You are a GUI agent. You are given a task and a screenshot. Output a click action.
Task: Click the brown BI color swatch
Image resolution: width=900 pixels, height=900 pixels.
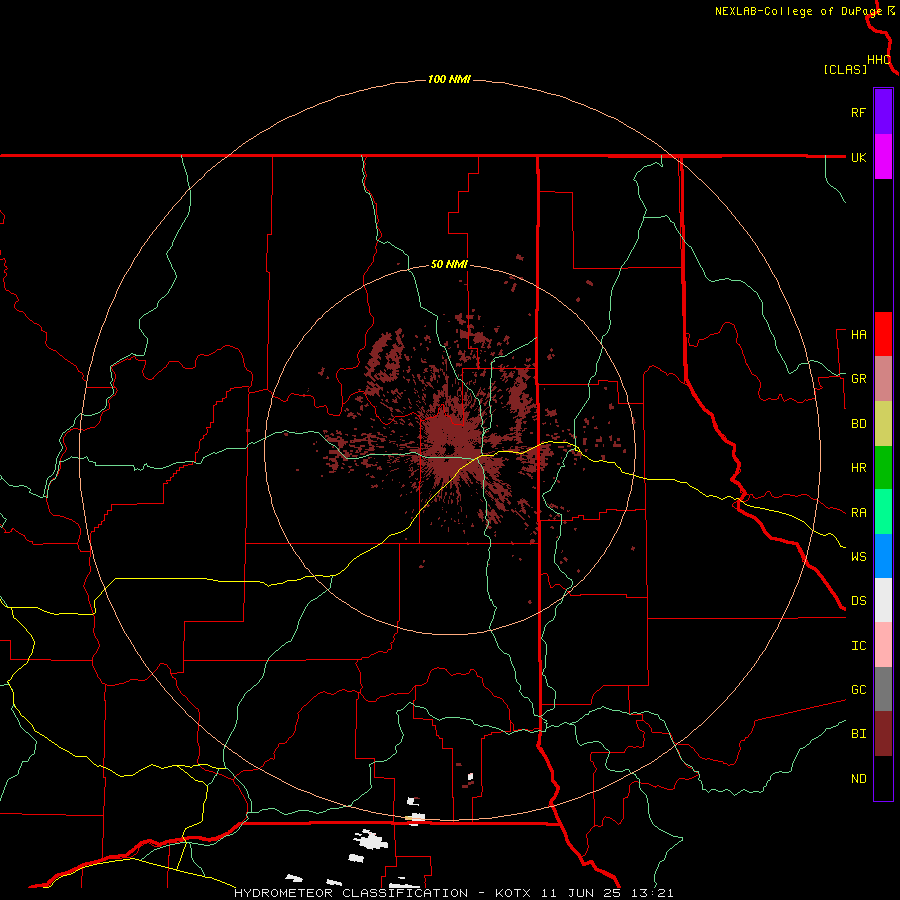click(883, 734)
